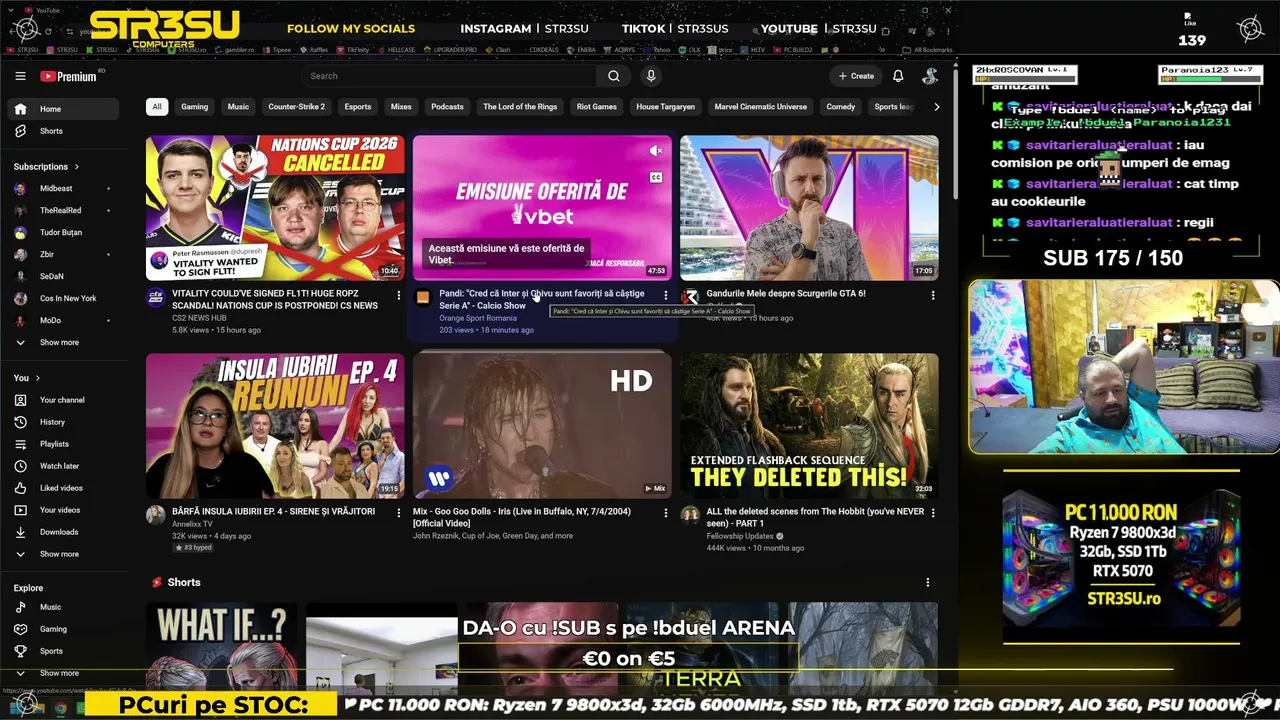The width and height of the screenshot is (1280, 720).
Task: Click the Fellowship Updates channel avatar
Action: (x=690, y=515)
